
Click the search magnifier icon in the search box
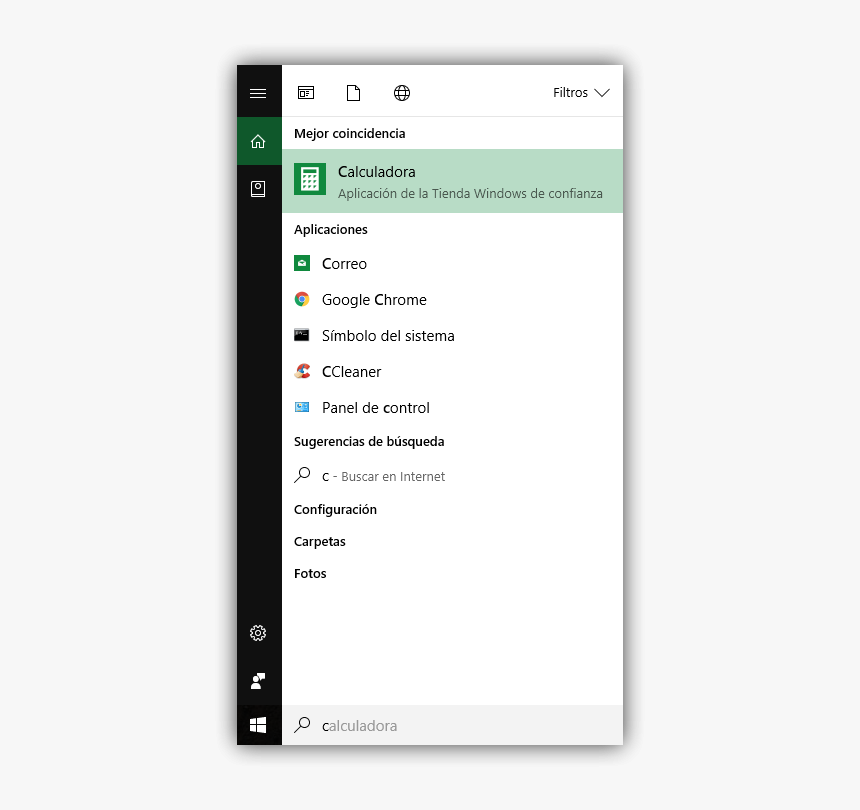click(x=302, y=725)
